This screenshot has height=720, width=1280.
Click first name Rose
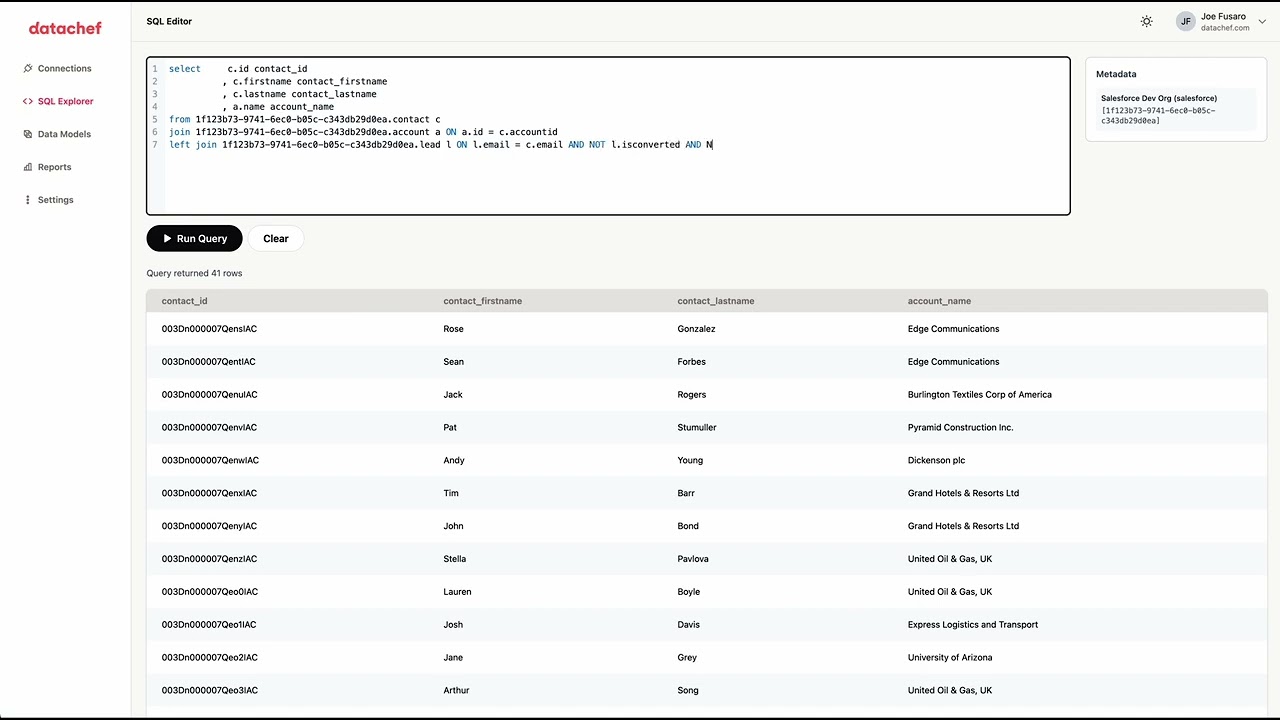pyautogui.click(x=453, y=329)
